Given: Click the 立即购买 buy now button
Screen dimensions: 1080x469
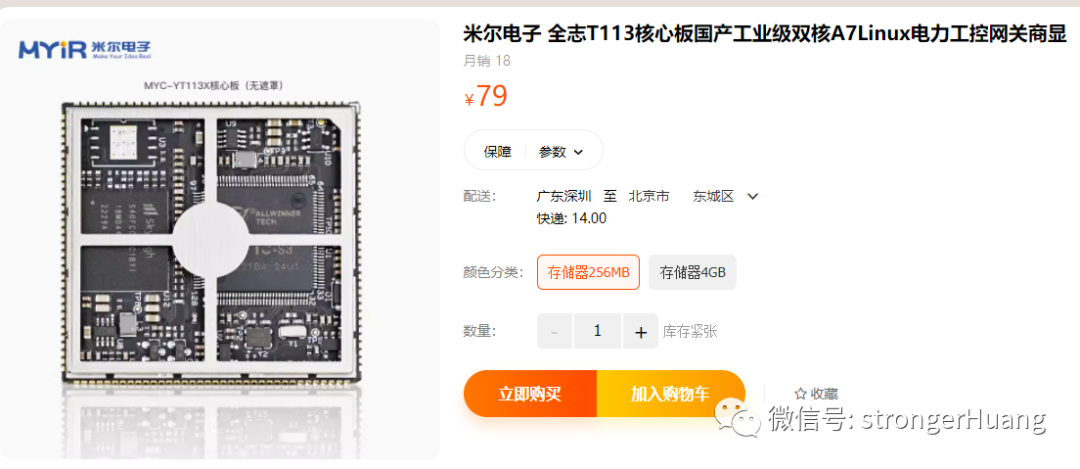Looking at the screenshot, I should [x=530, y=394].
